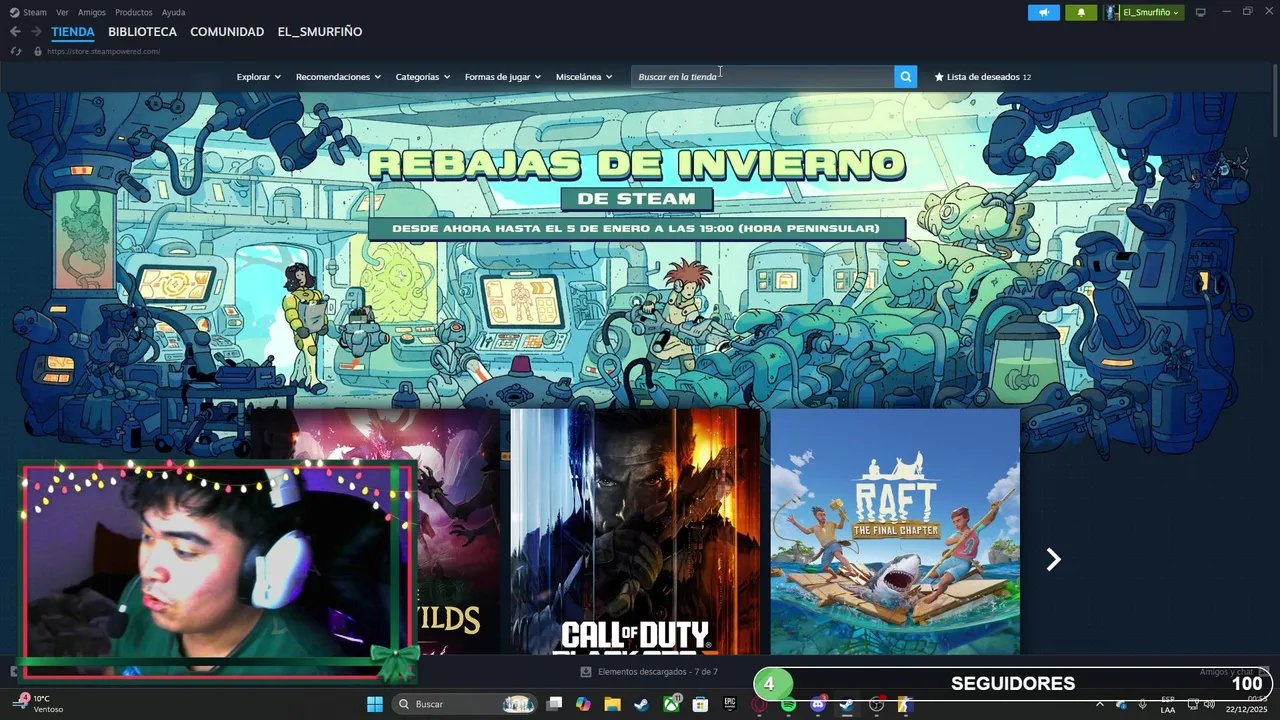This screenshot has width=1280, height=720.
Task: Open the Productos menu
Action: [x=134, y=13]
